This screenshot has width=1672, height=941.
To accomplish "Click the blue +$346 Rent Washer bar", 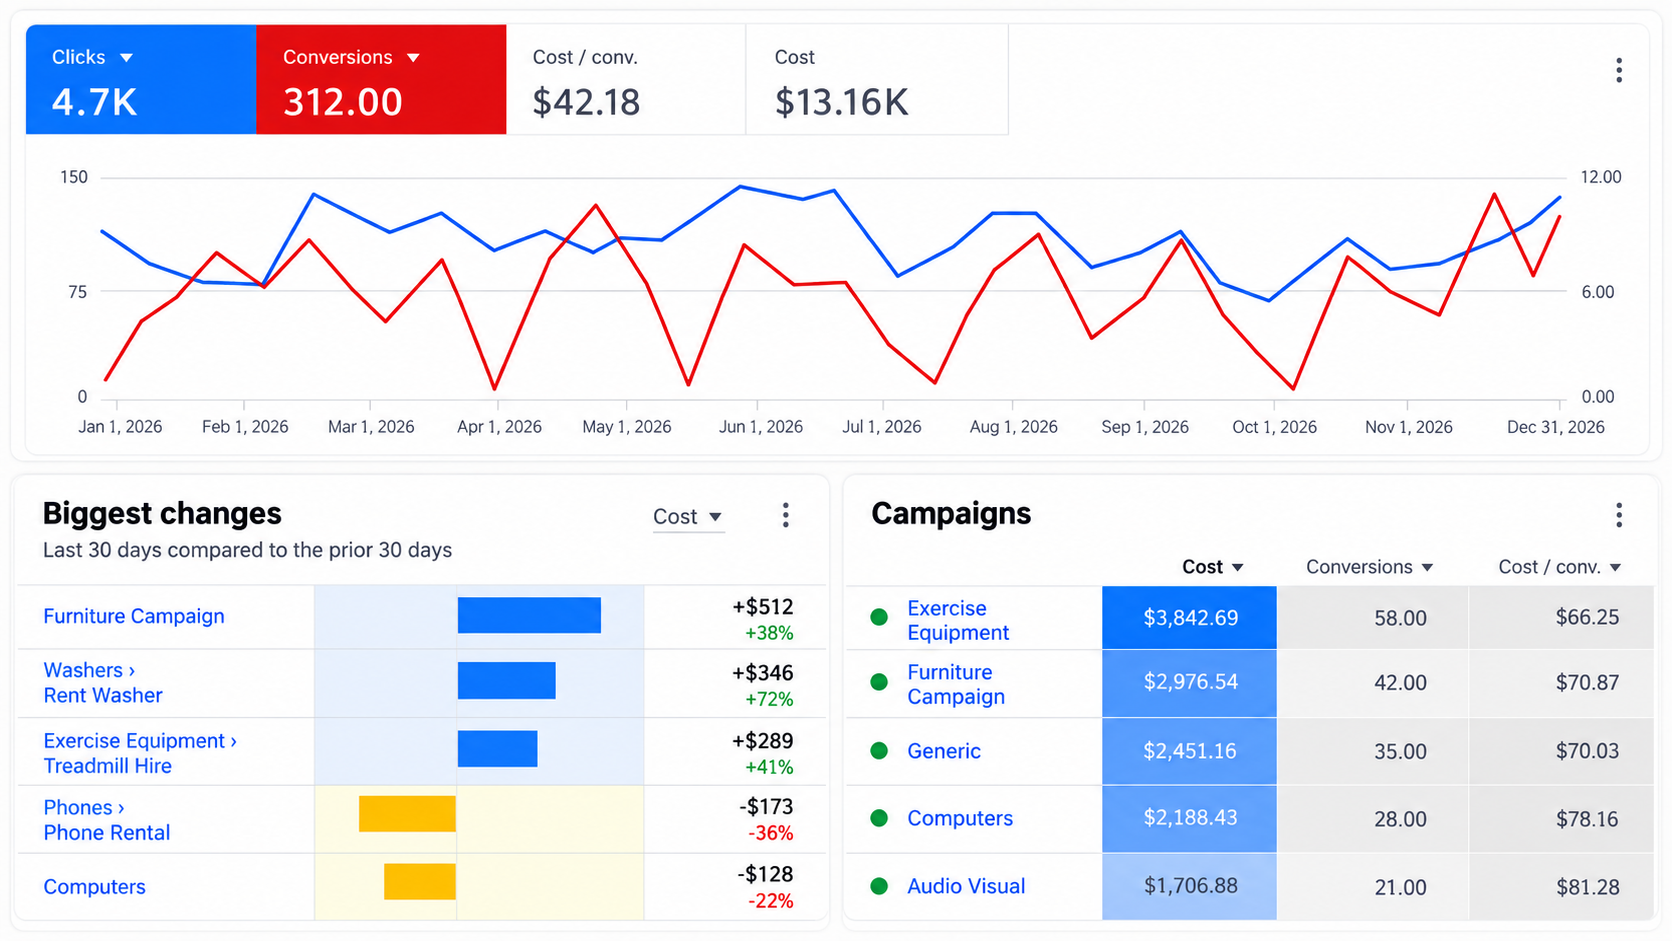I will [507, 680].
